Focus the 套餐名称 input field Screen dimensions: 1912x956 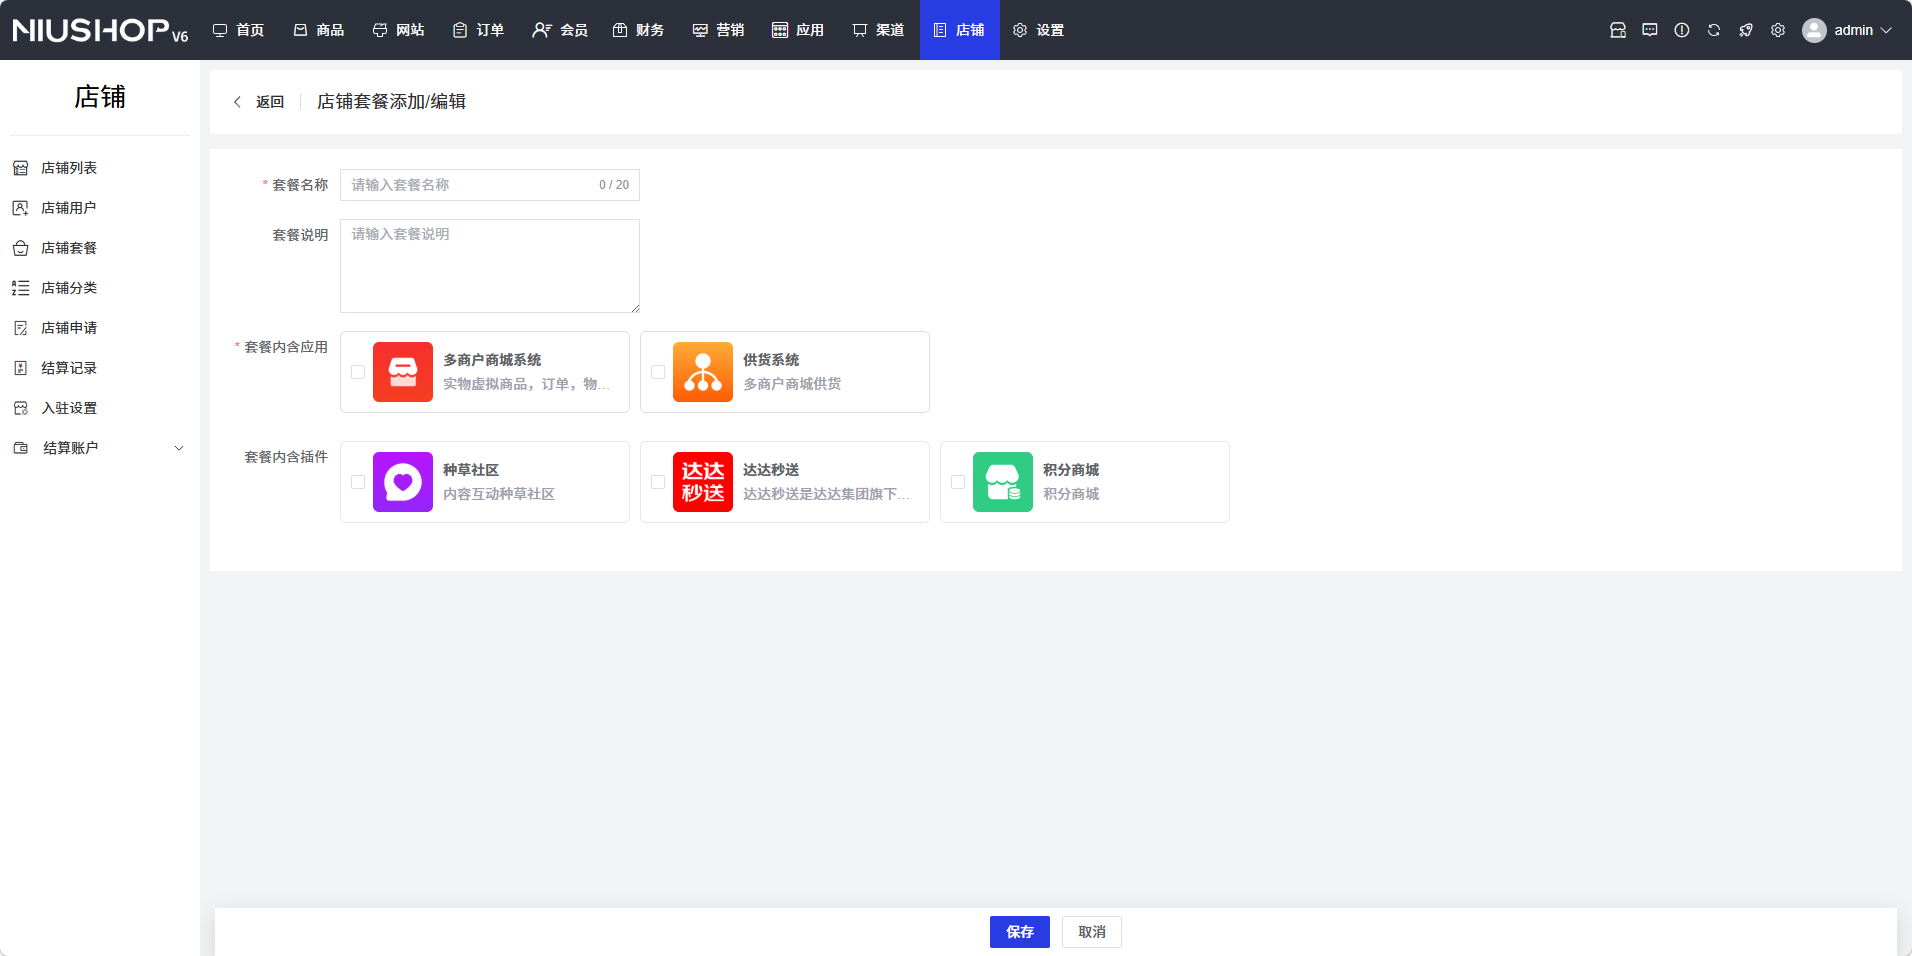(470, 185)
